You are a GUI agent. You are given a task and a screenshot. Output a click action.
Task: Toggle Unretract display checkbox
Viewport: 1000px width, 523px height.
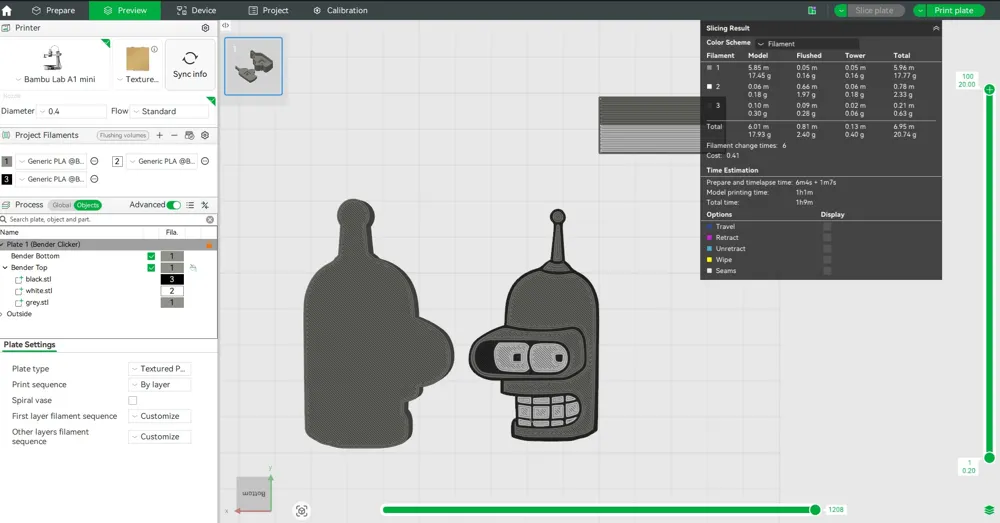(x=827, y=249)
